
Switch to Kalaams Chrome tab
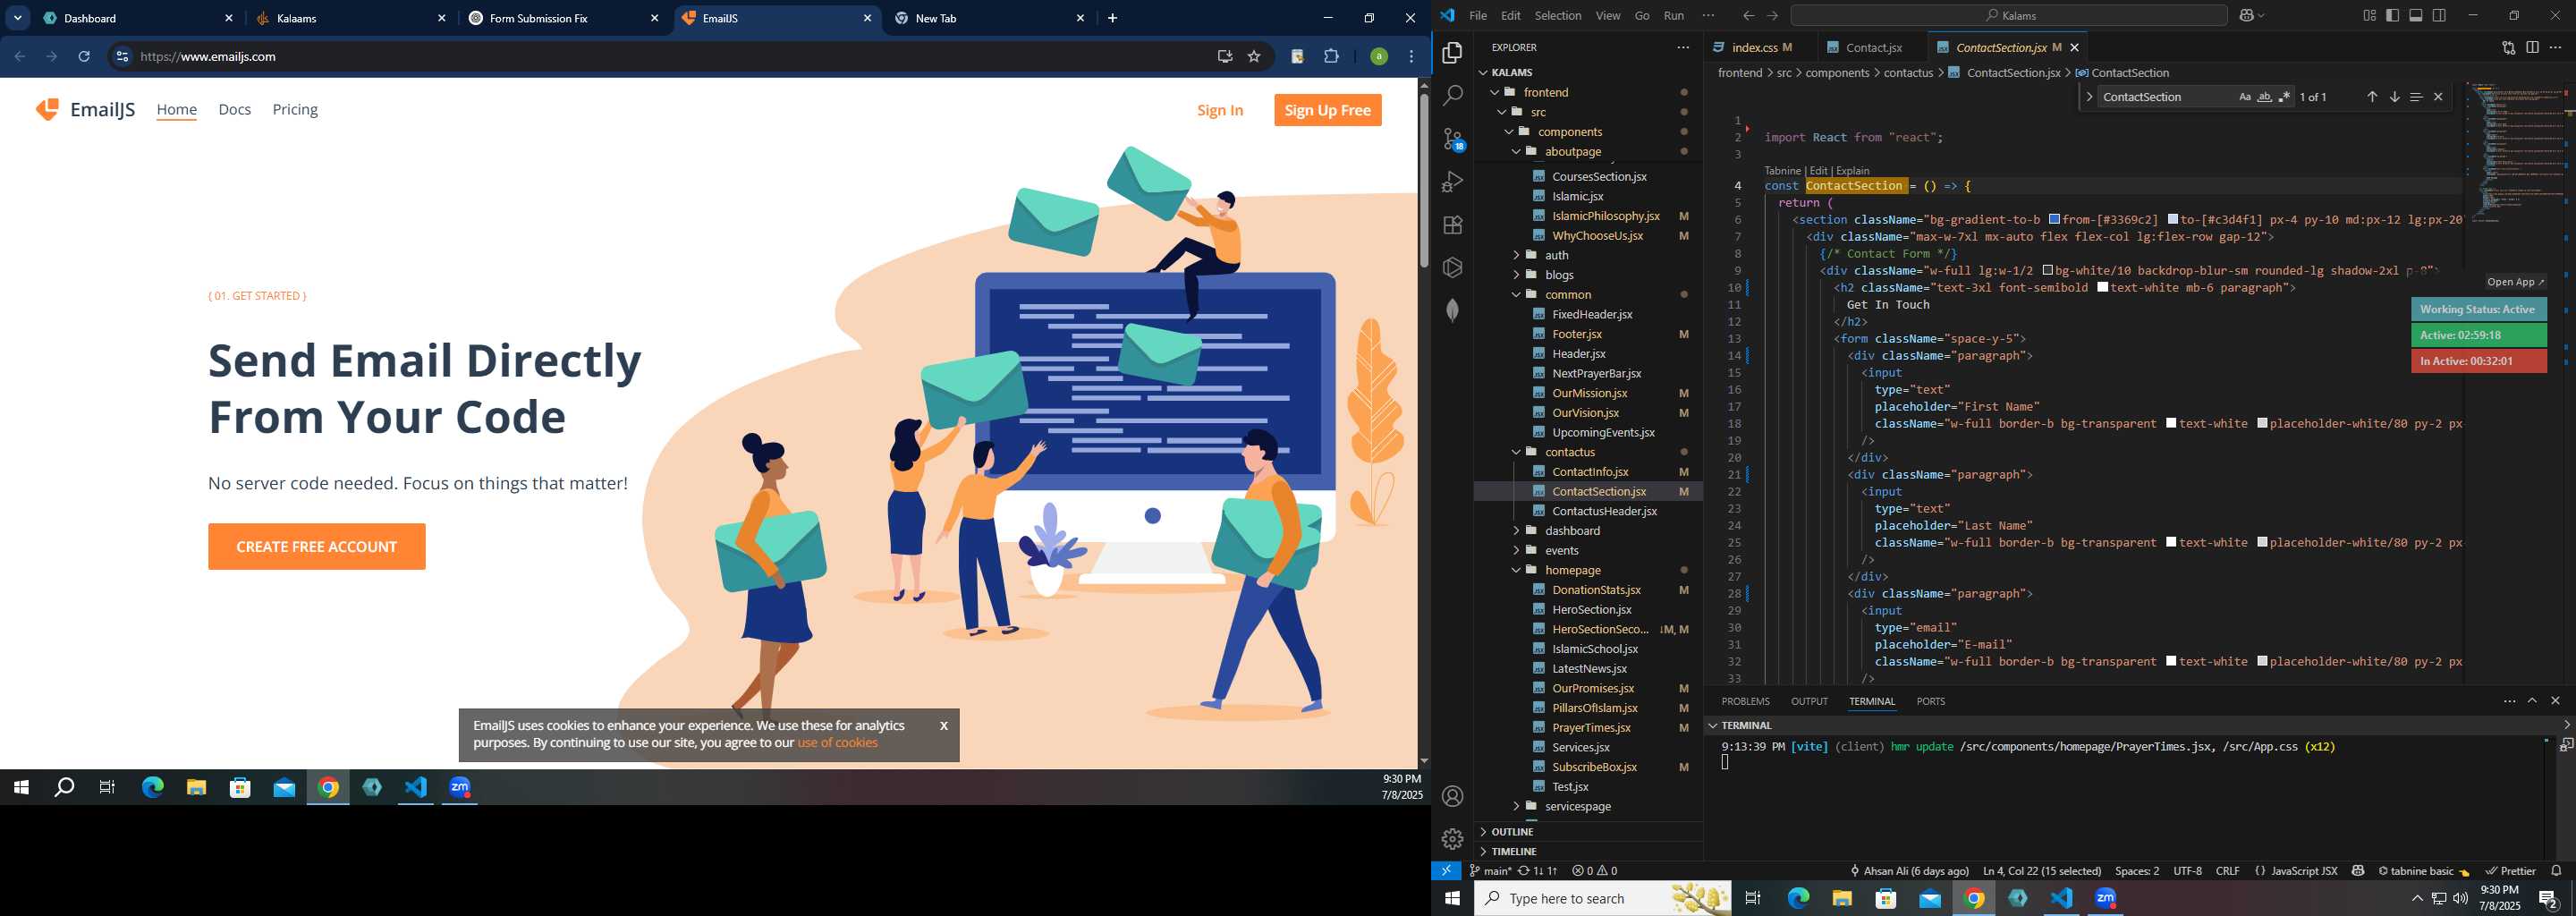point(349,18)
